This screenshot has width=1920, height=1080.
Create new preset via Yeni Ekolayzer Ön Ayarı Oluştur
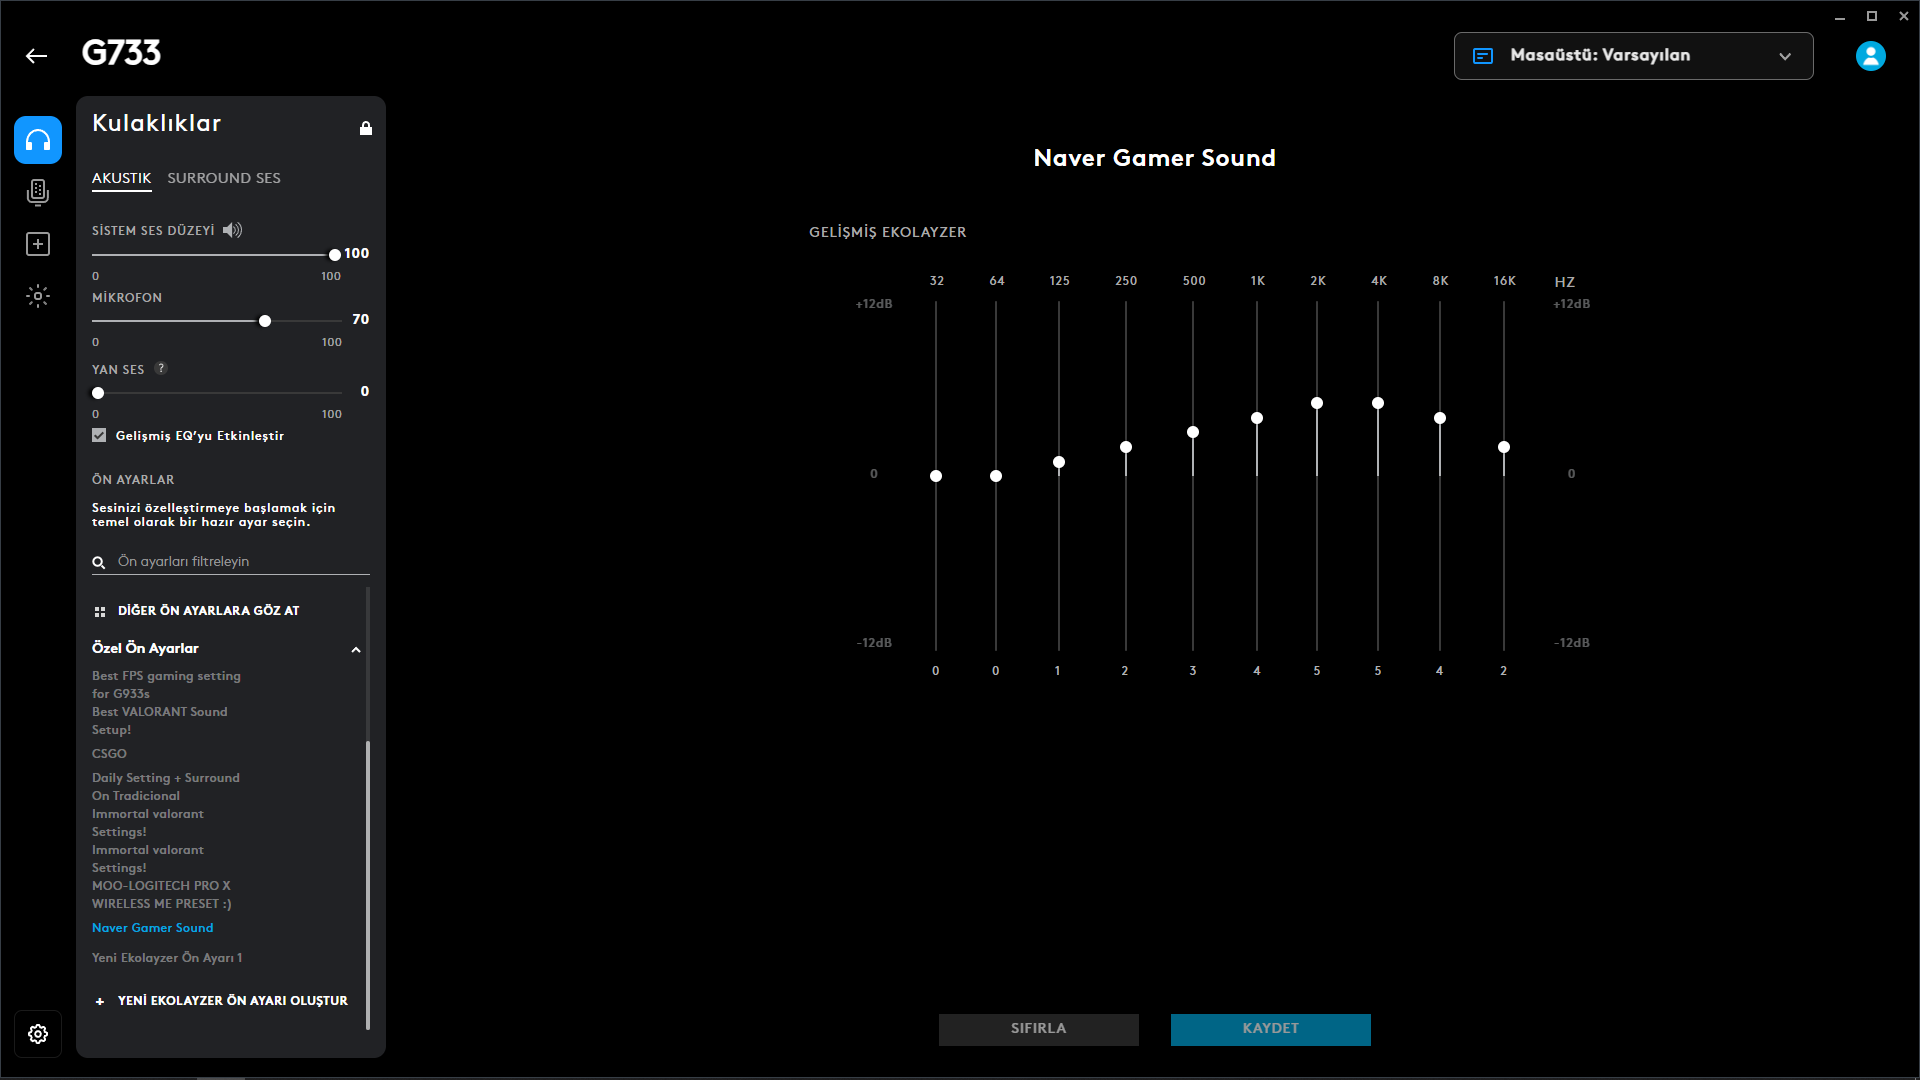click(x=232, y=1001)
